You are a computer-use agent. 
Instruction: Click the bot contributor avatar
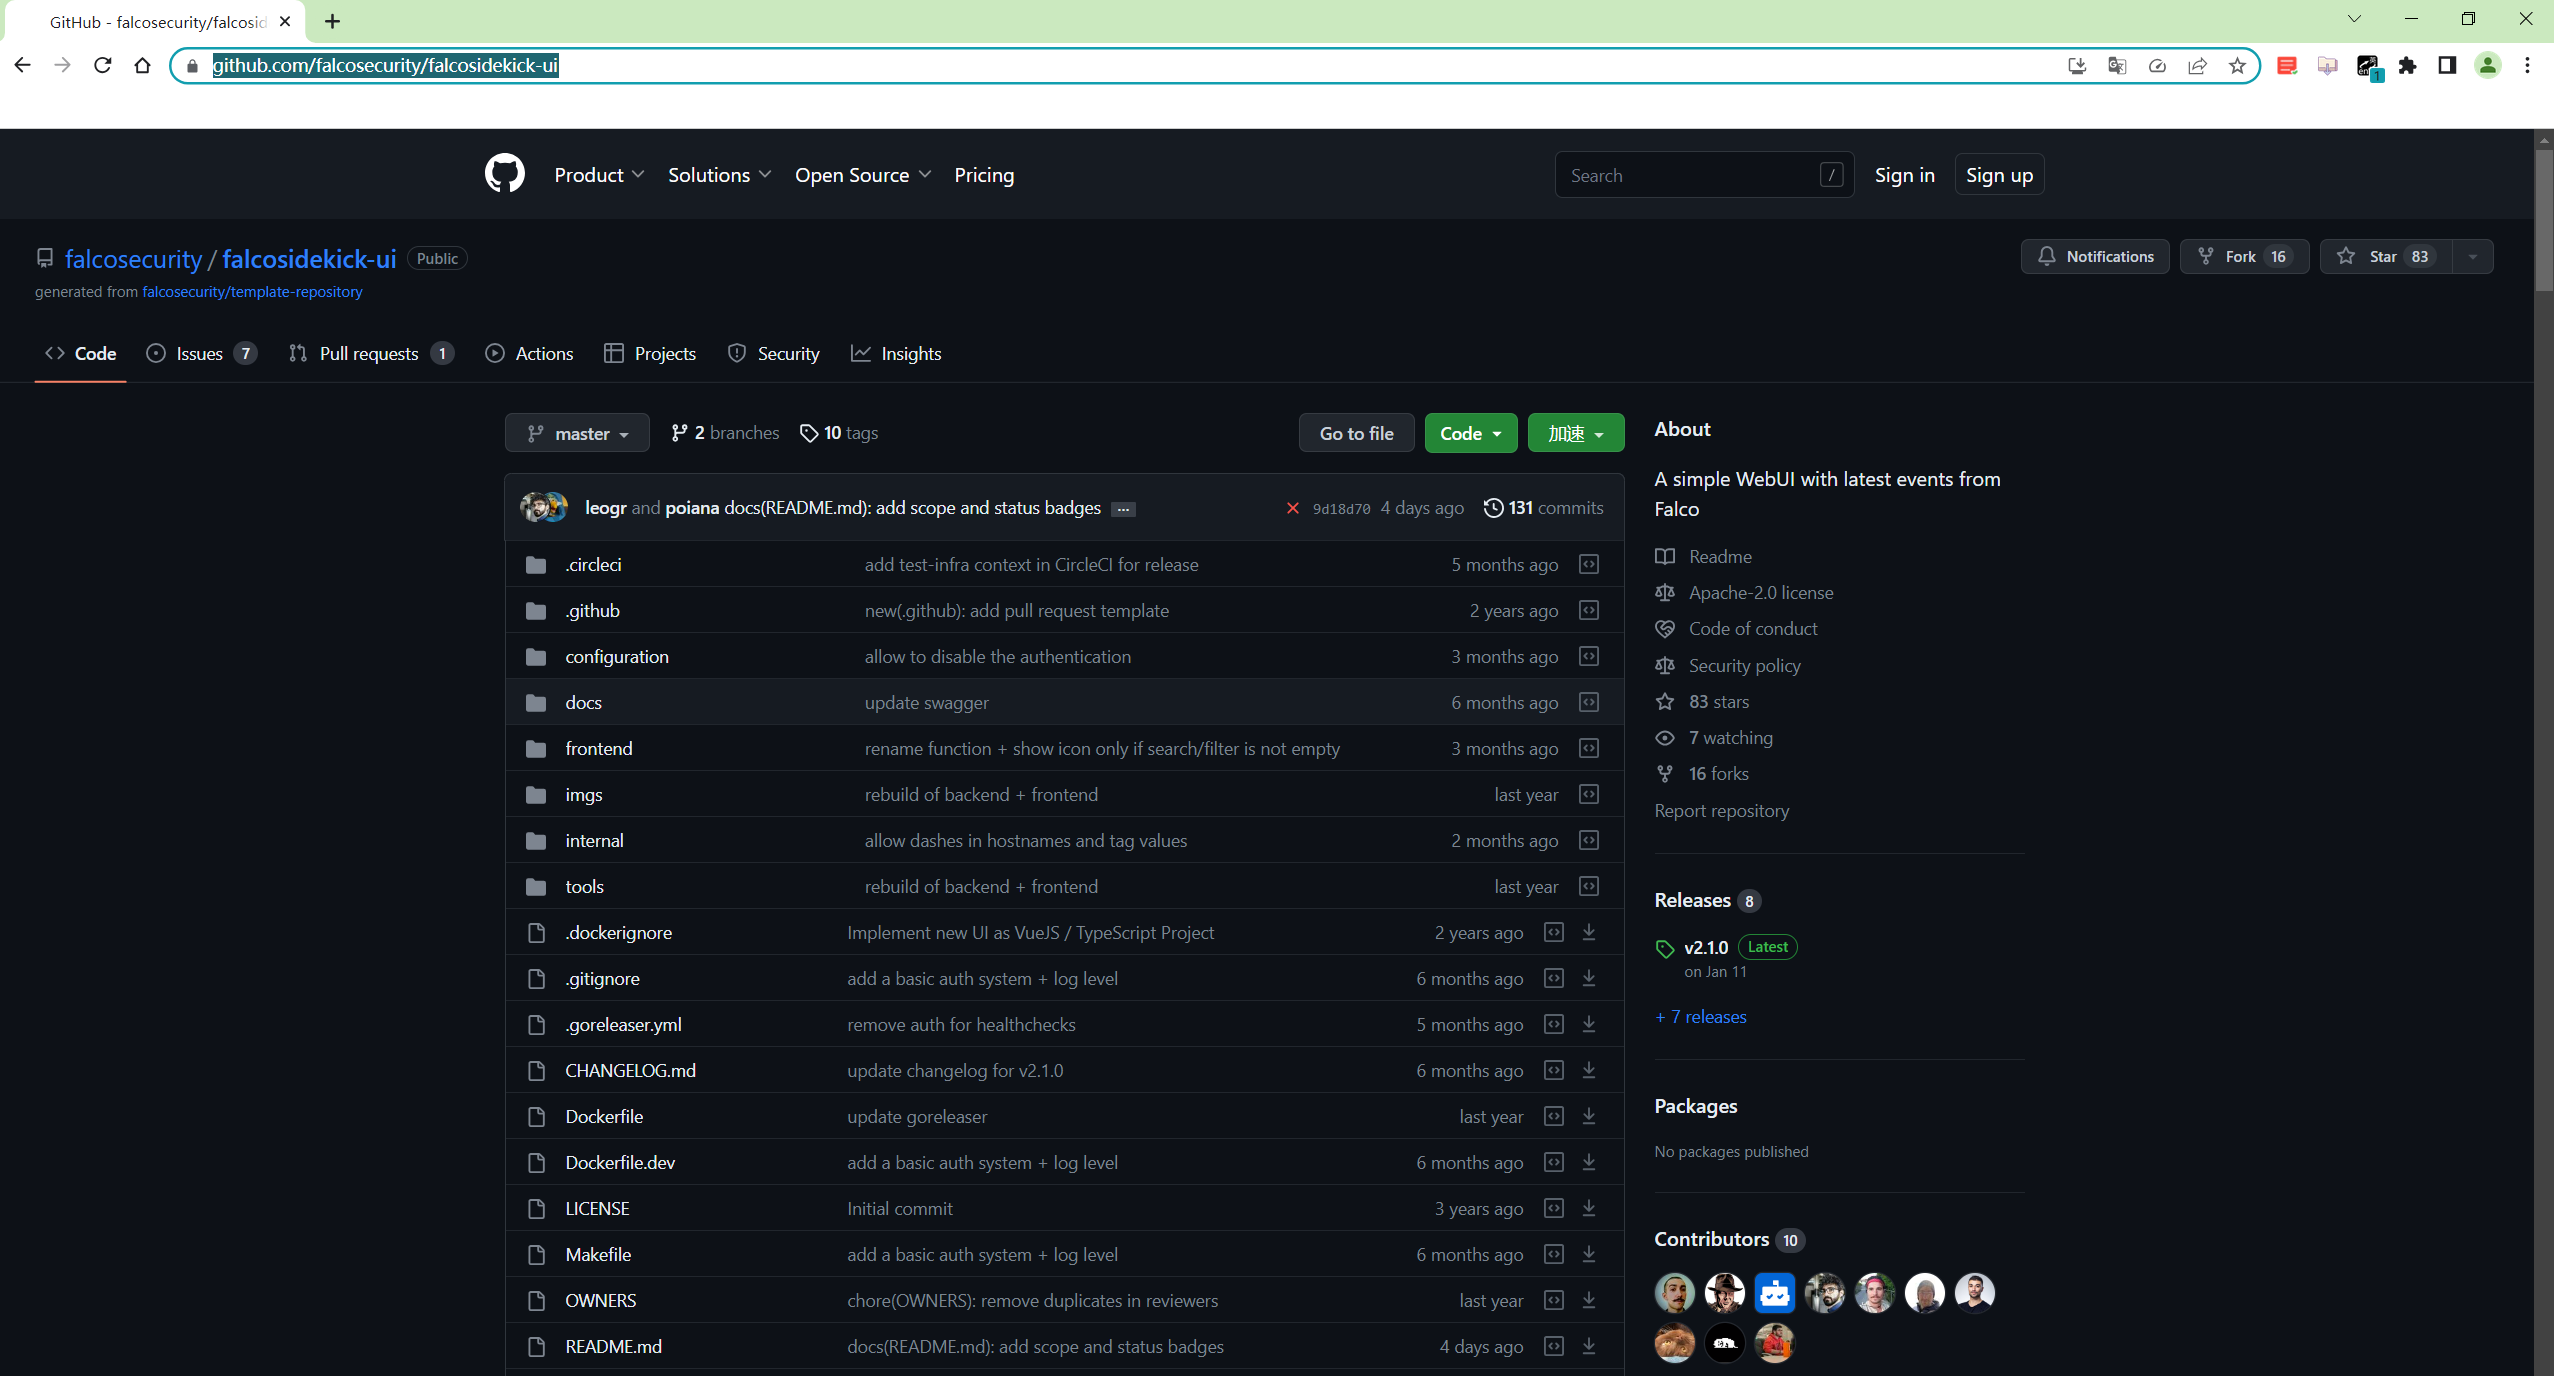pyautogui.click(x=1774, y=1292)
